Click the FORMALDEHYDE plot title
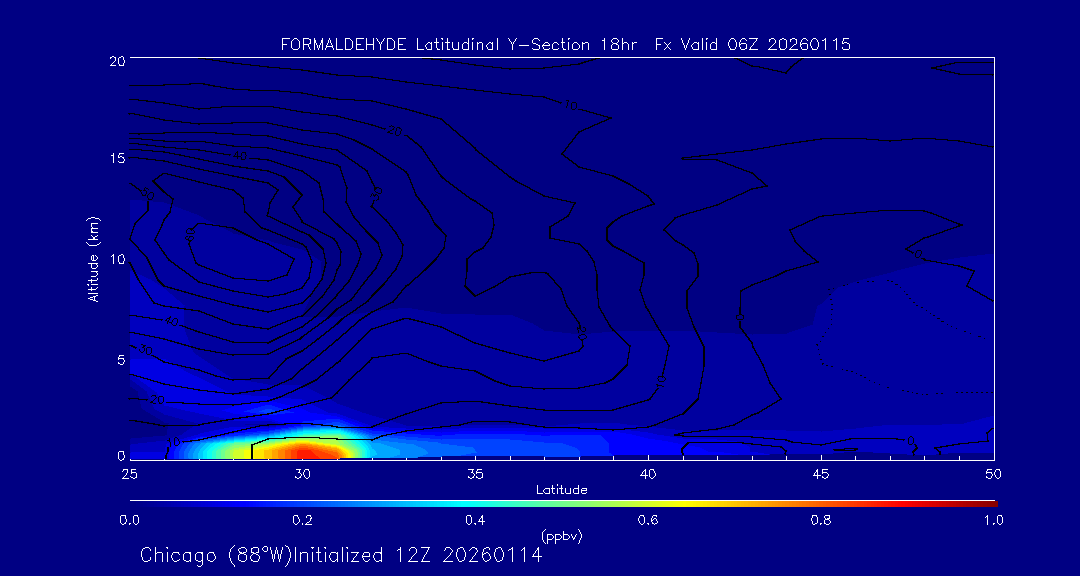This screenshot has width=1080, height=576. tap(565, 45)
